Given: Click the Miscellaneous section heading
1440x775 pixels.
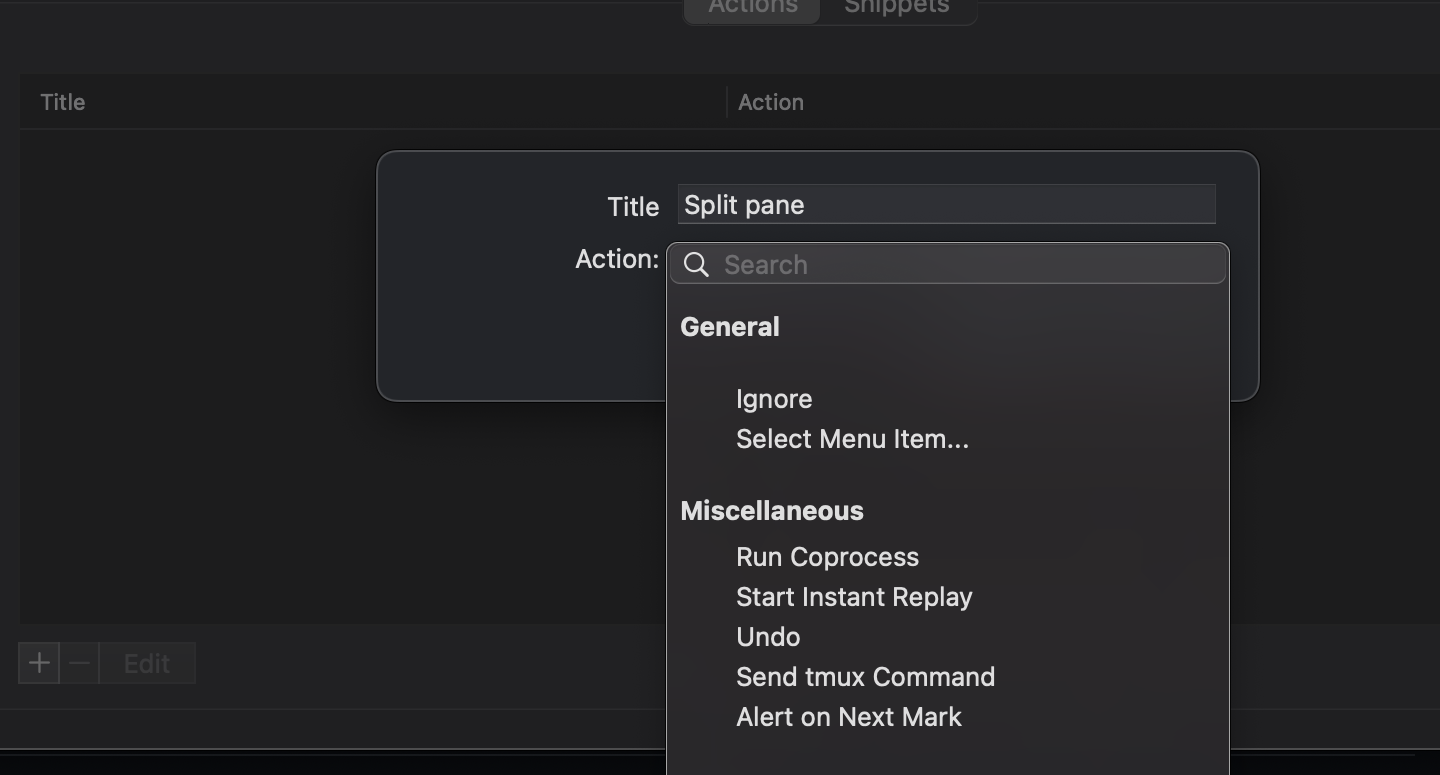Looking at the screenshot, I should click(x=772, y=511).
